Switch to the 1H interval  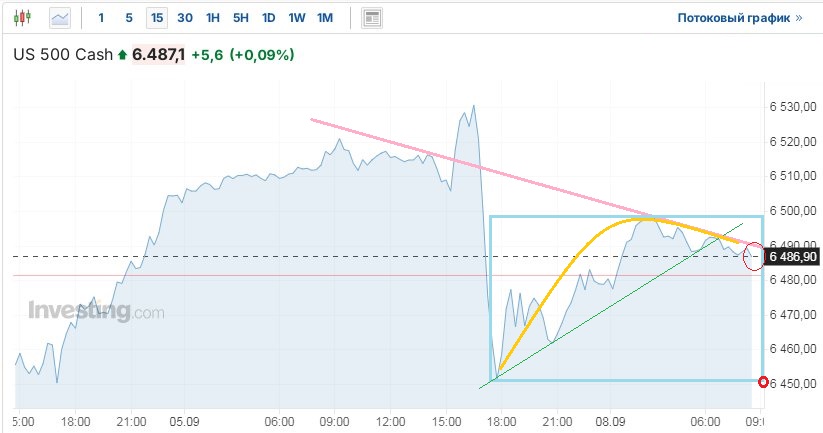[213, 18]
